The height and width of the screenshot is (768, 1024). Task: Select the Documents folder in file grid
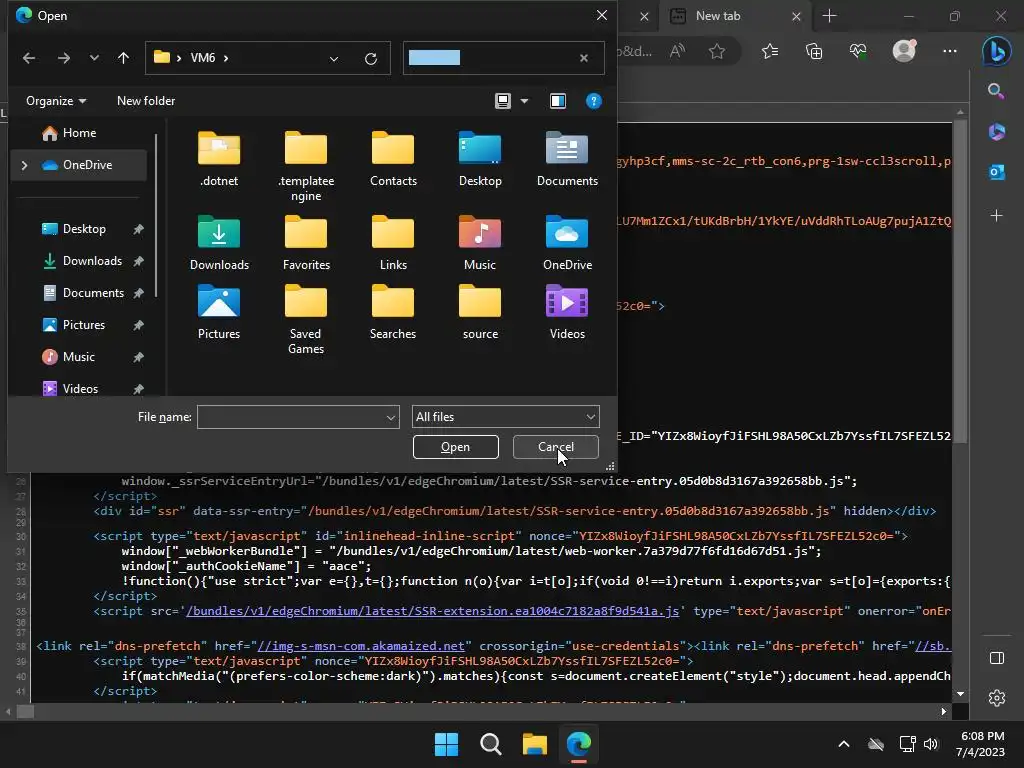pyautogui.click(x=567, y=159)
